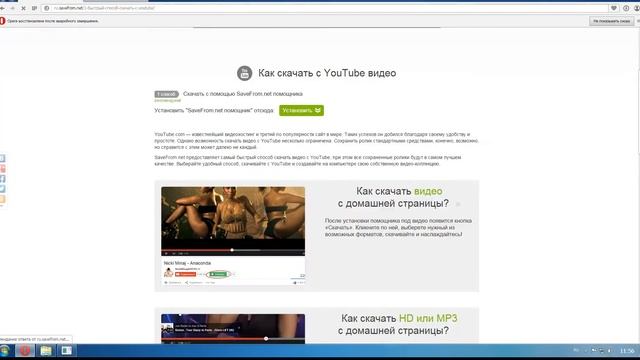Click the Opera logo on the notification bar
Image resolution: width=640 pixels, height=360 pixels.
click(x=2, y=21)
